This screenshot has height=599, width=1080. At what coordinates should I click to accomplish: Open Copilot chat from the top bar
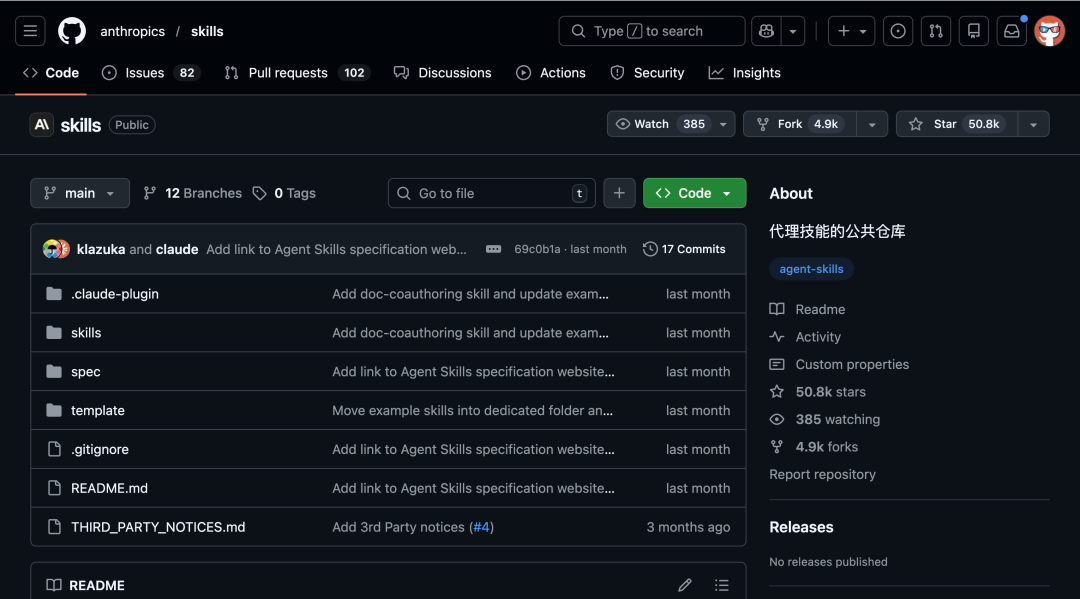[766, 31]
